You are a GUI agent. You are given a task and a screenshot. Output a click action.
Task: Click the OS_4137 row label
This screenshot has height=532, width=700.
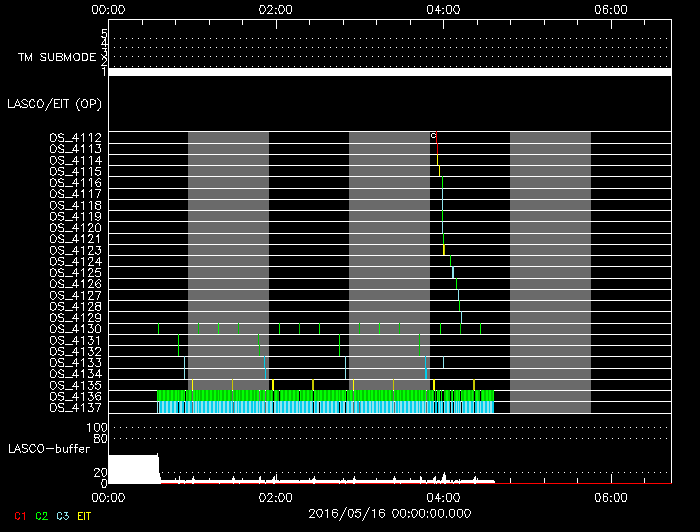click(x=75, y=407)
